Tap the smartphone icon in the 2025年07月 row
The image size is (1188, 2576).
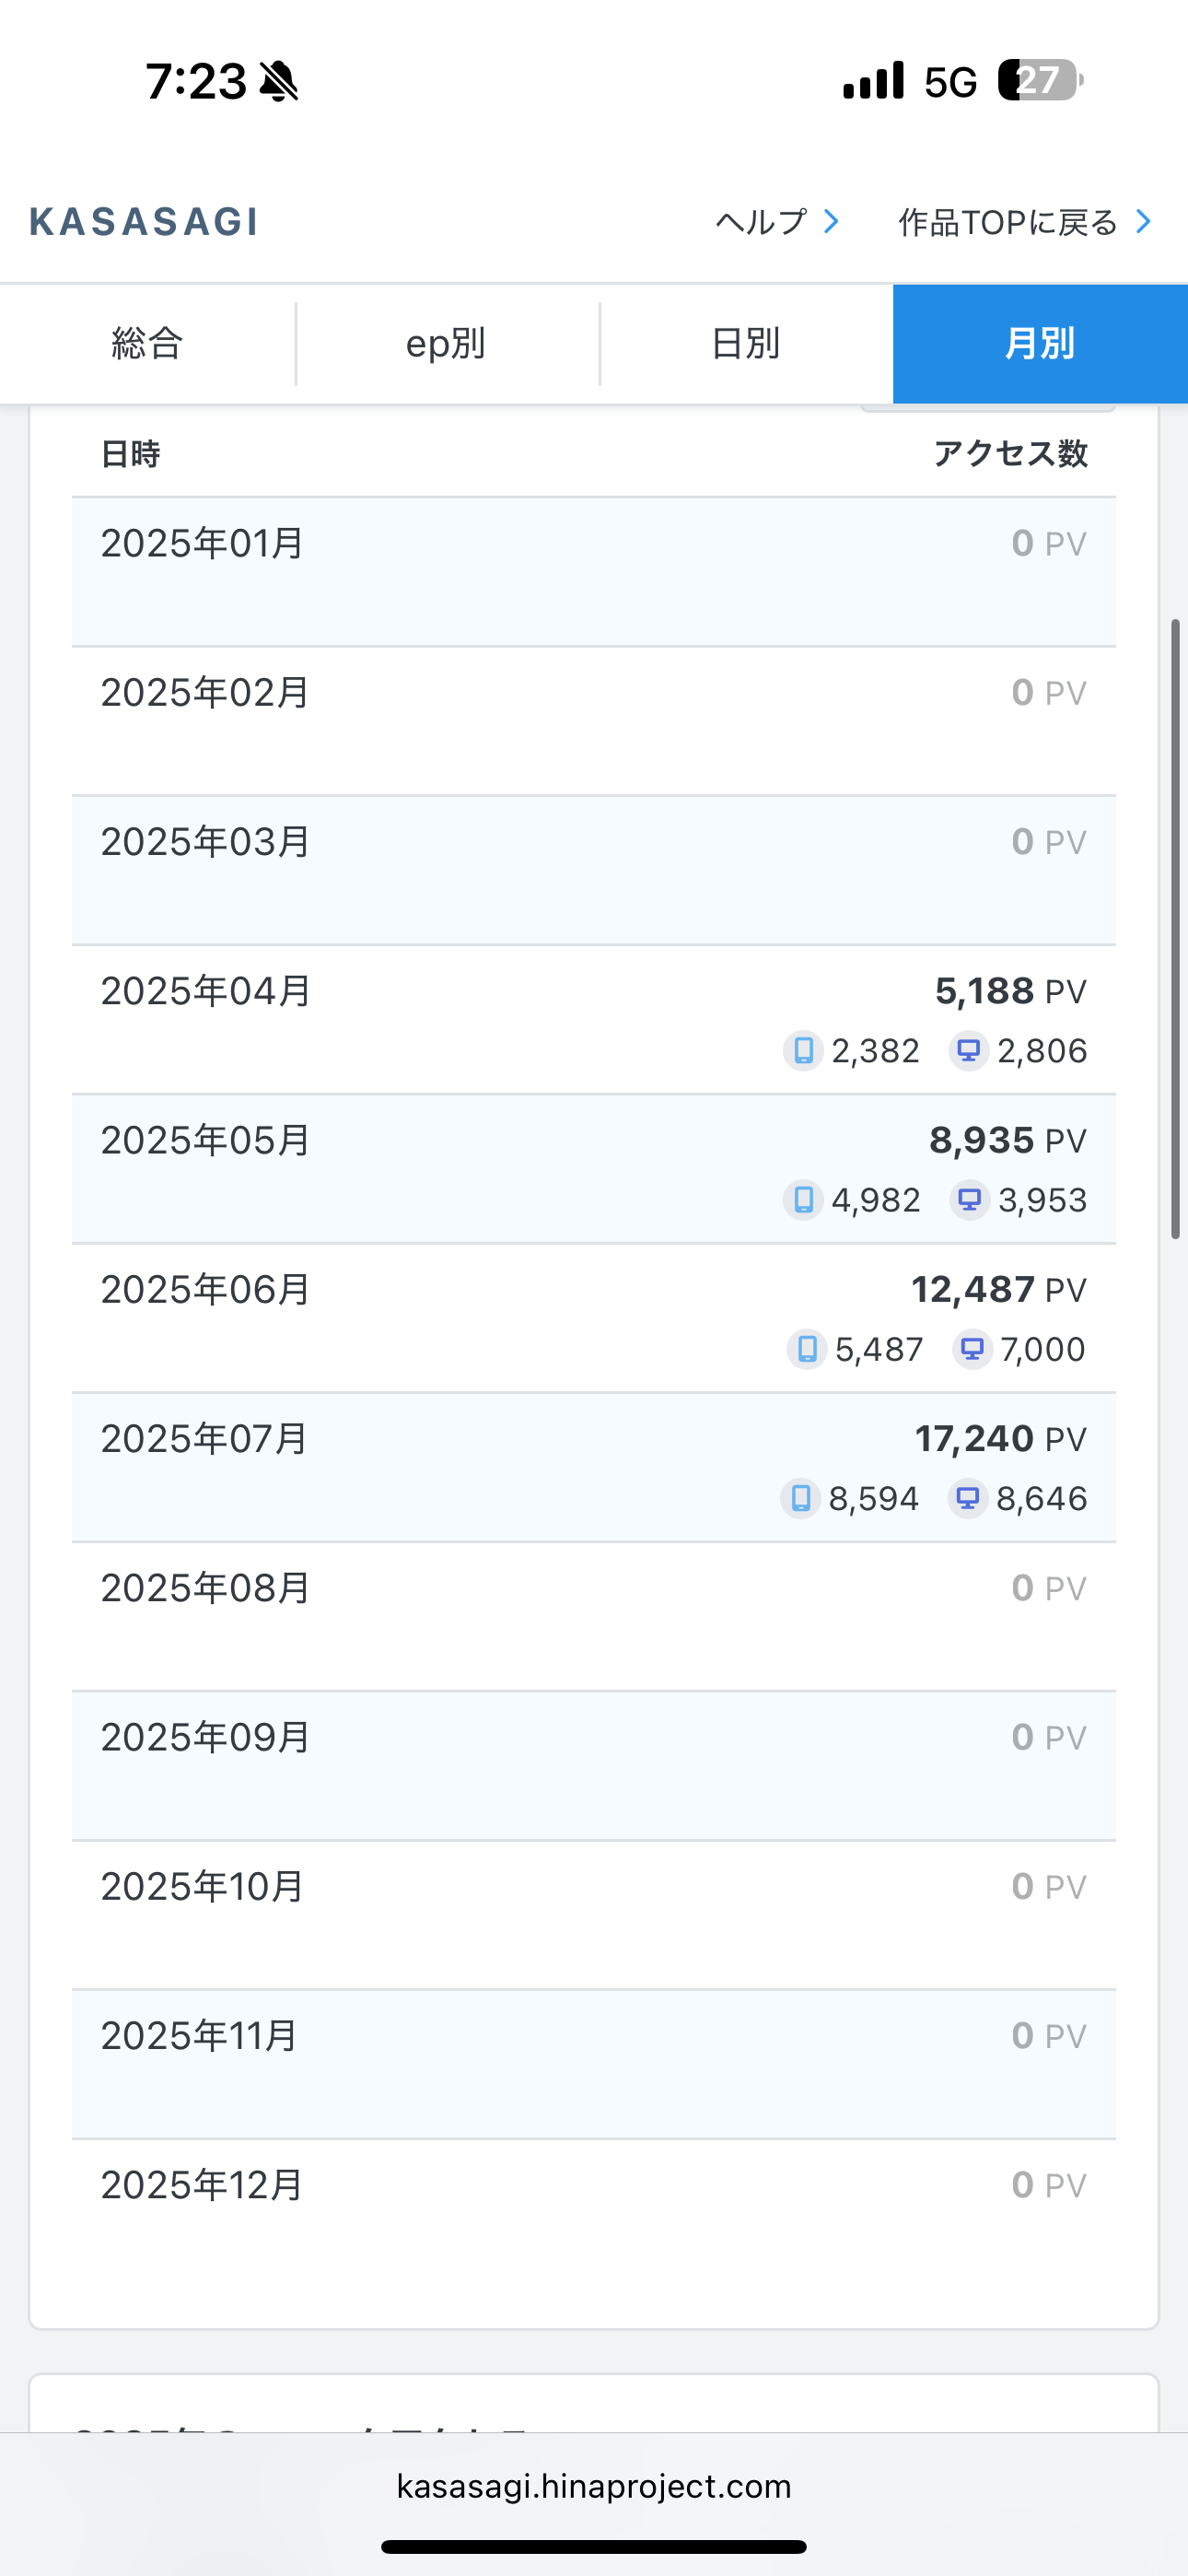(800, 1498)
